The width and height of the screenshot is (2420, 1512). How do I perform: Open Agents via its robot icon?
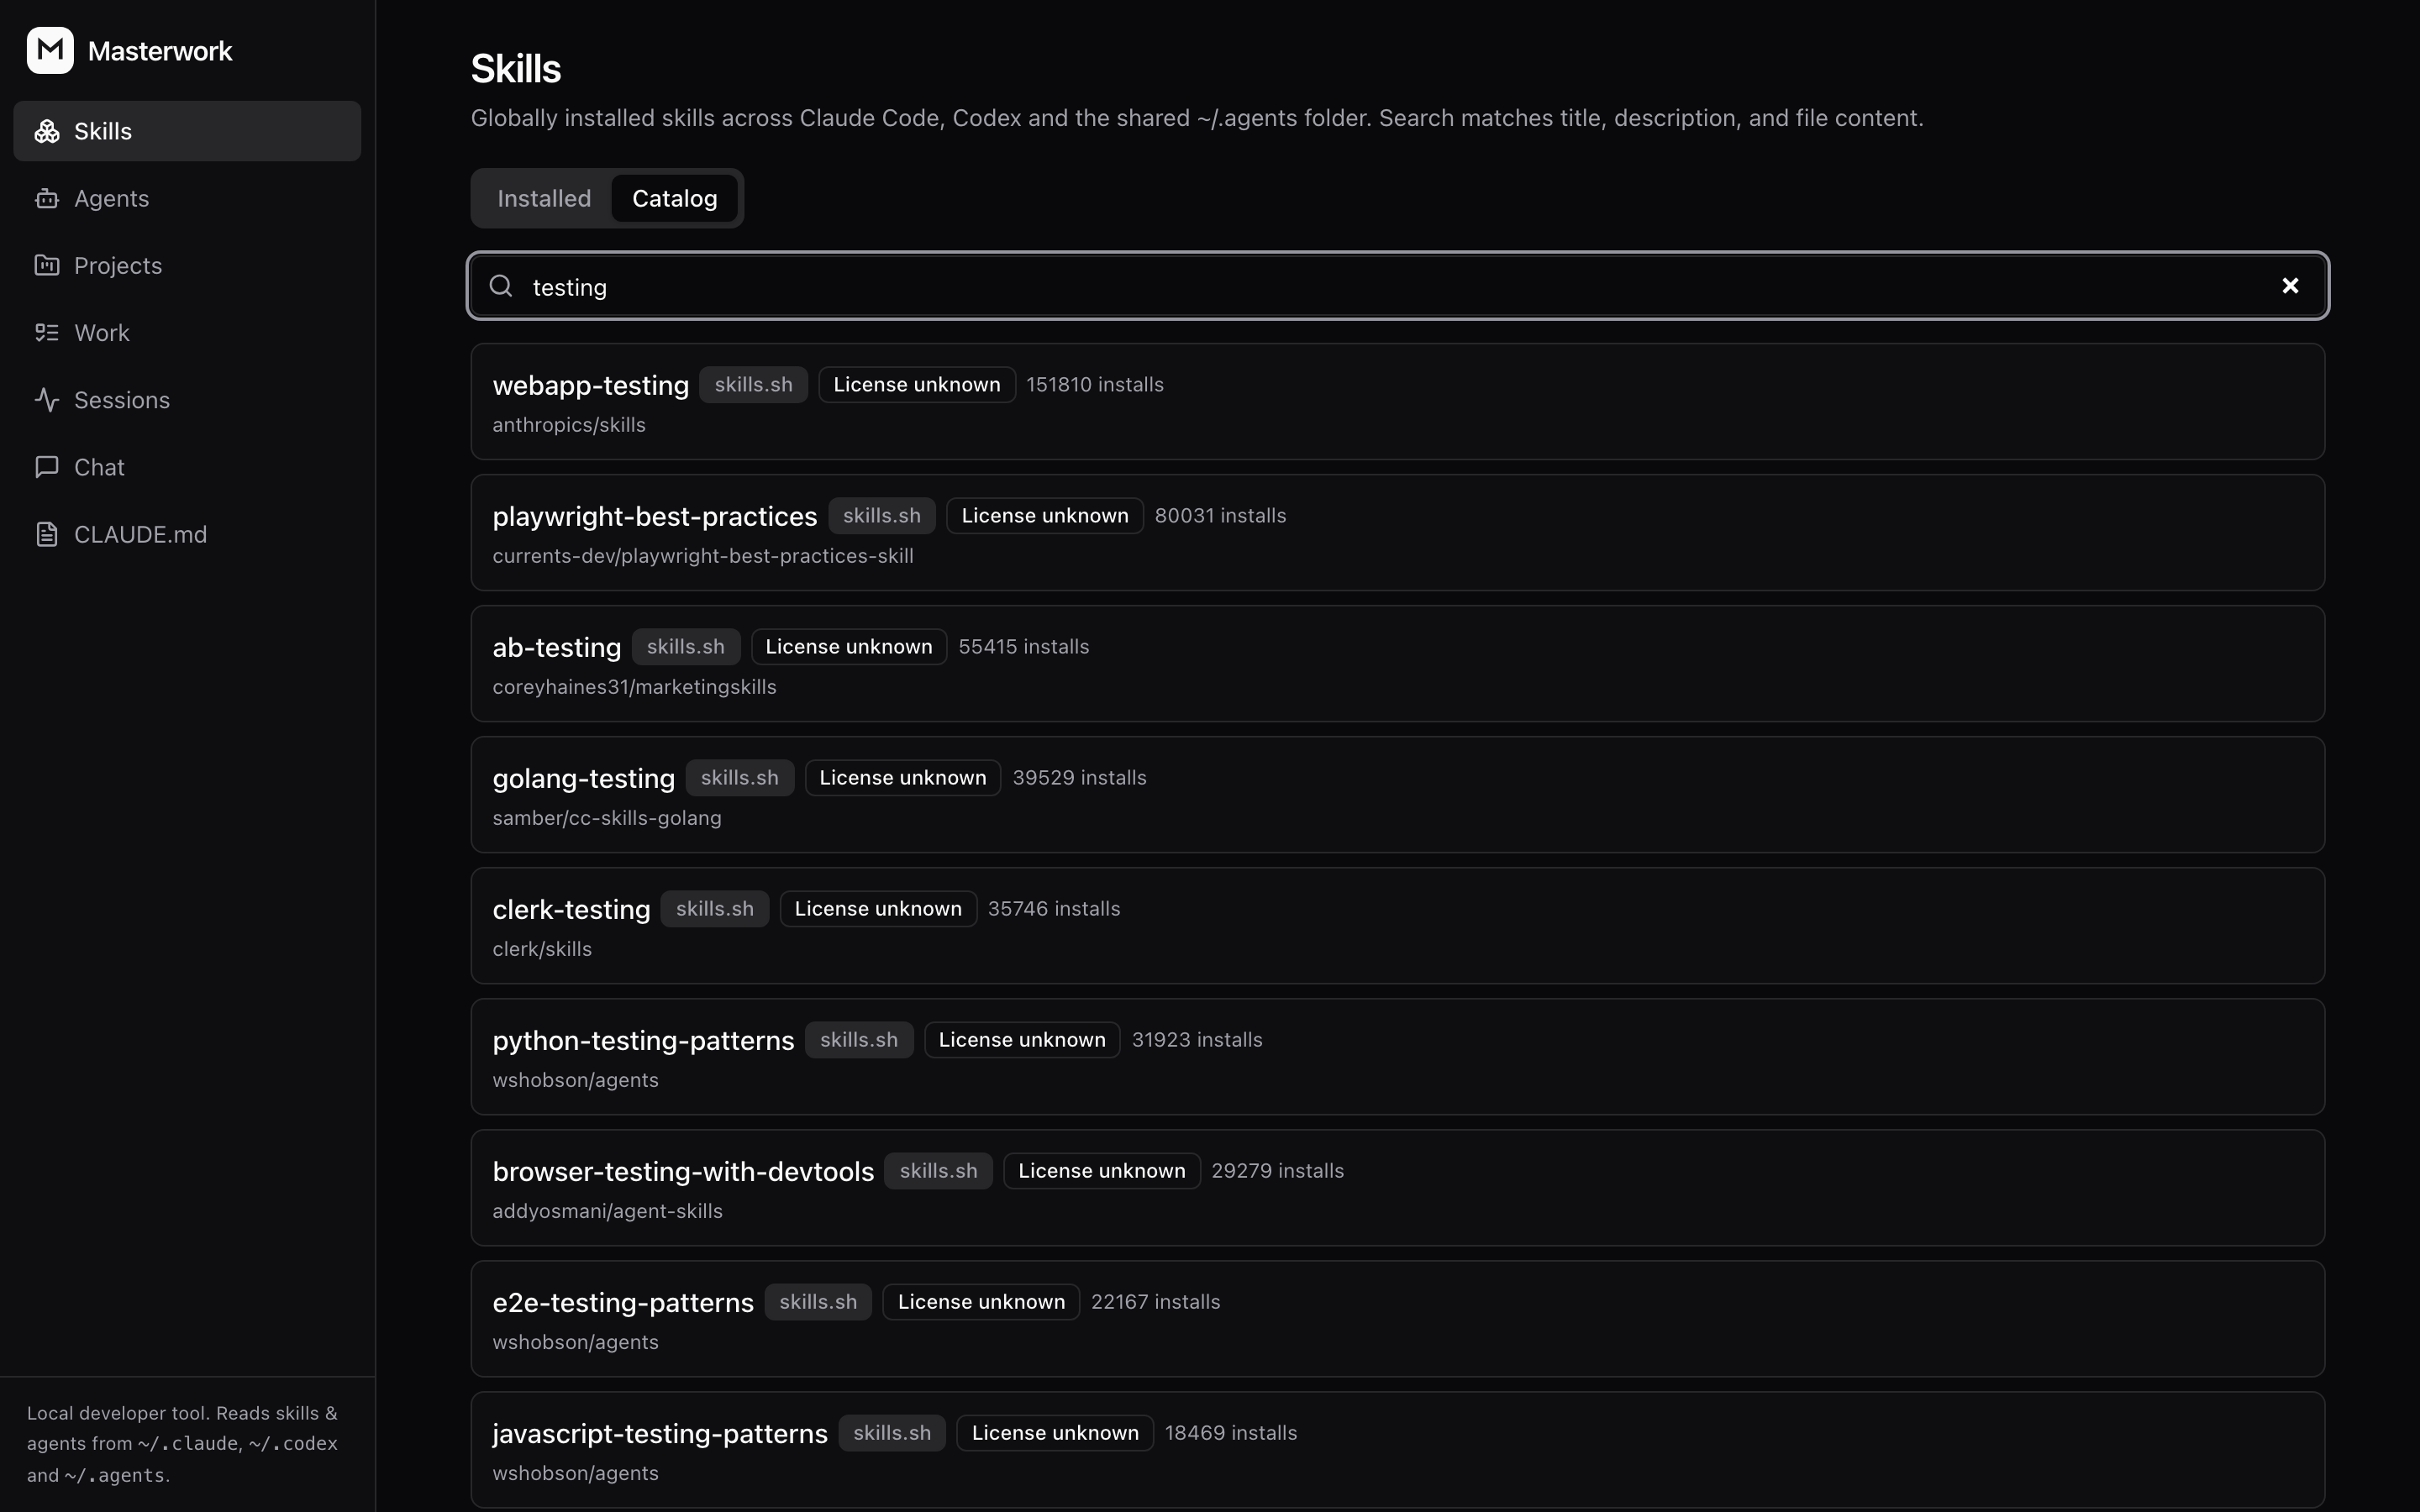coord(47,198)
